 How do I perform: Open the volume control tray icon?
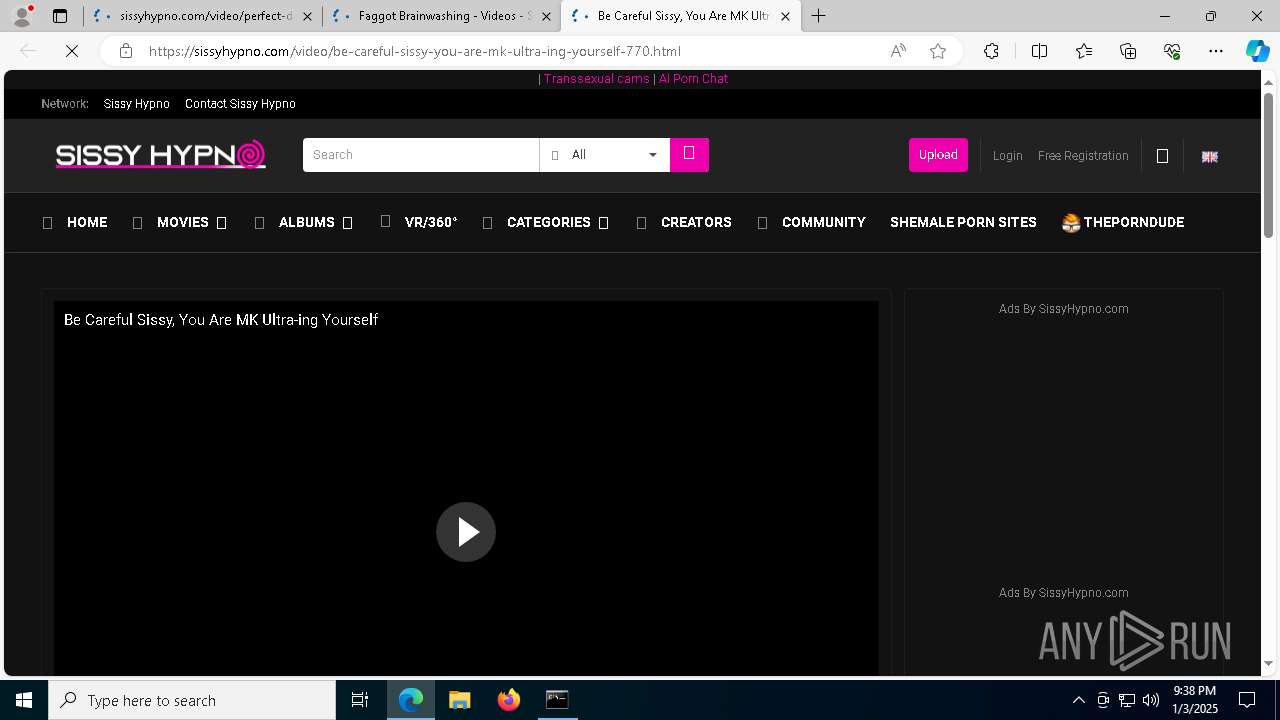tap(1151, 700)
